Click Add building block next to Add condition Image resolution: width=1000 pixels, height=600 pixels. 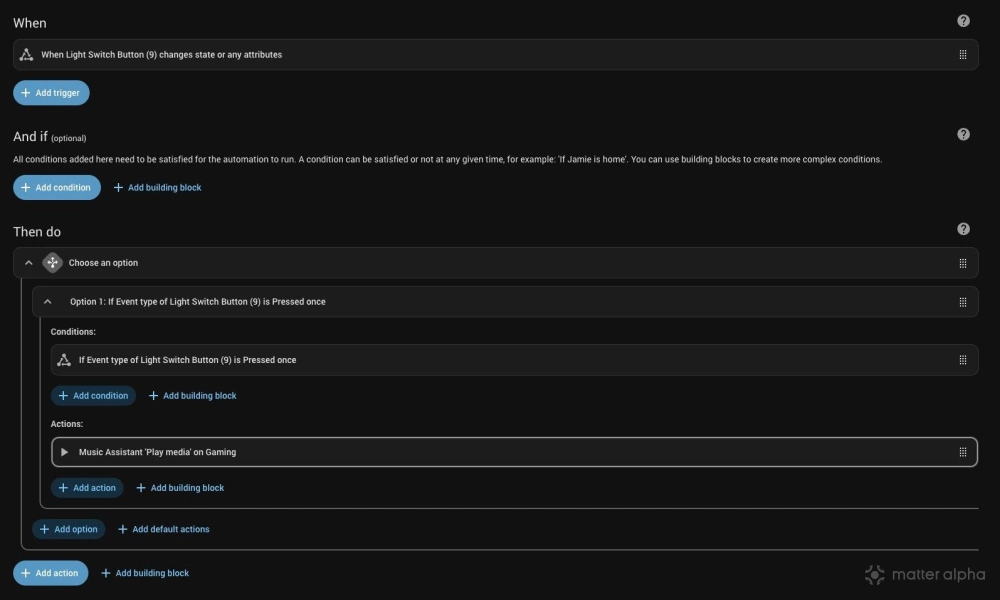pyautogui.click(x=157, y=187)
